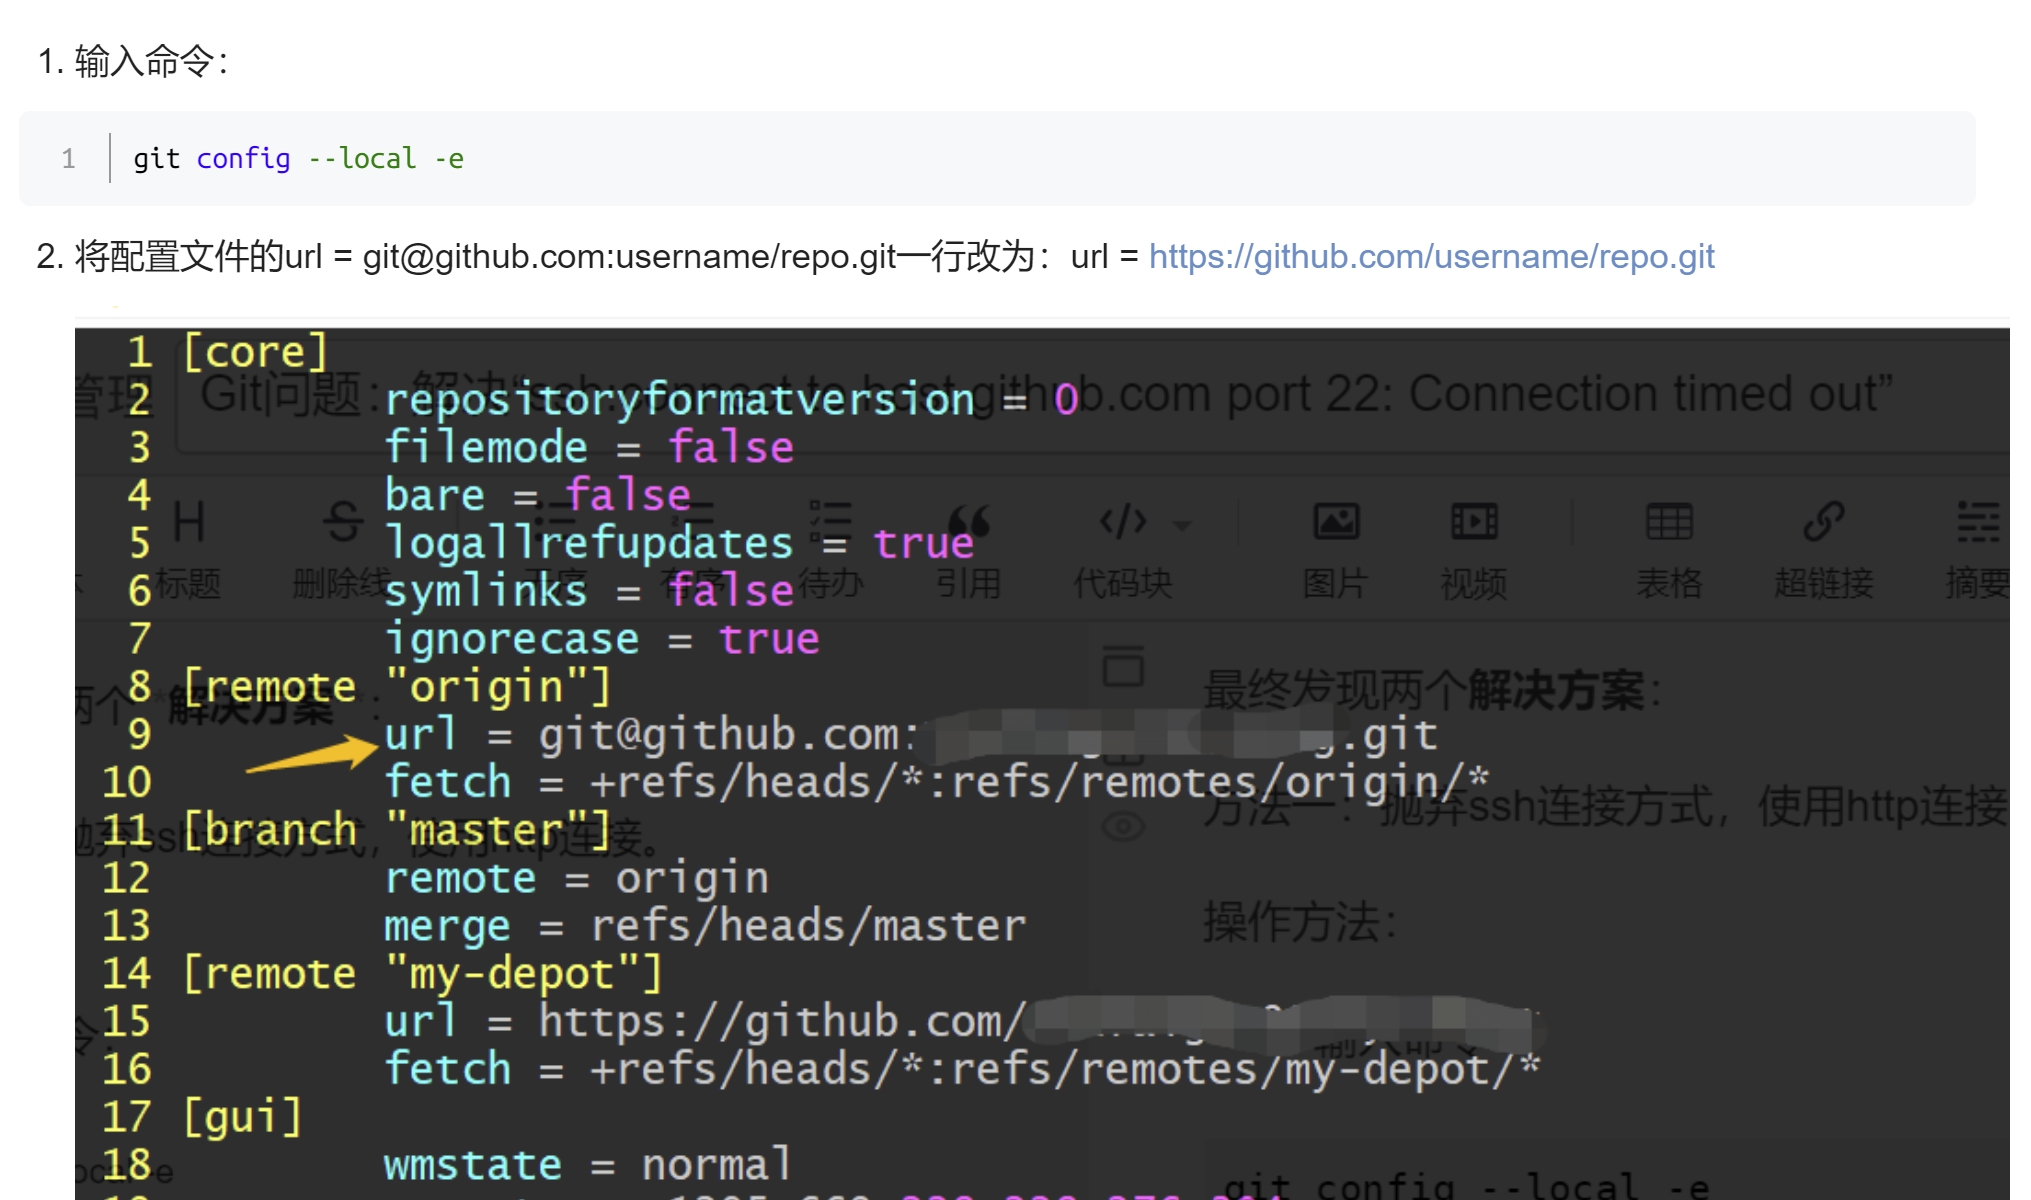Image resolution: width=2031 pixels, height=1200 pixels.
Task: Open the dropdown arrow beside code block icon
Action: (x=1182, y=525)
